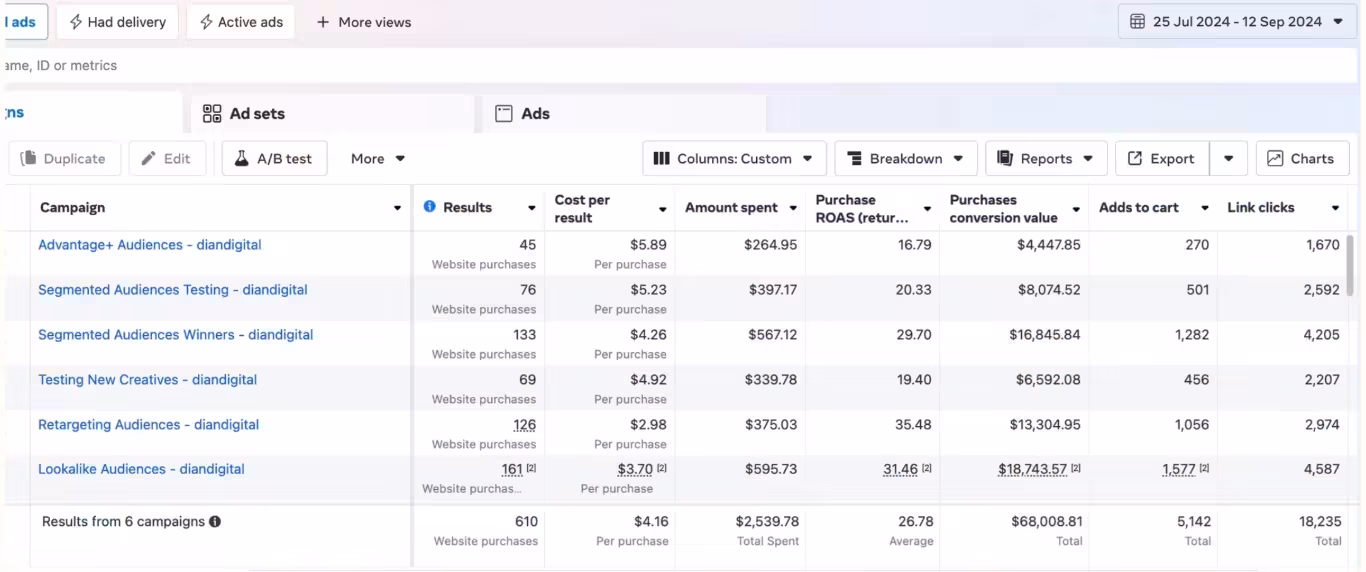
Task: Open Campaign column header menu
Action: tap(398, 208)
